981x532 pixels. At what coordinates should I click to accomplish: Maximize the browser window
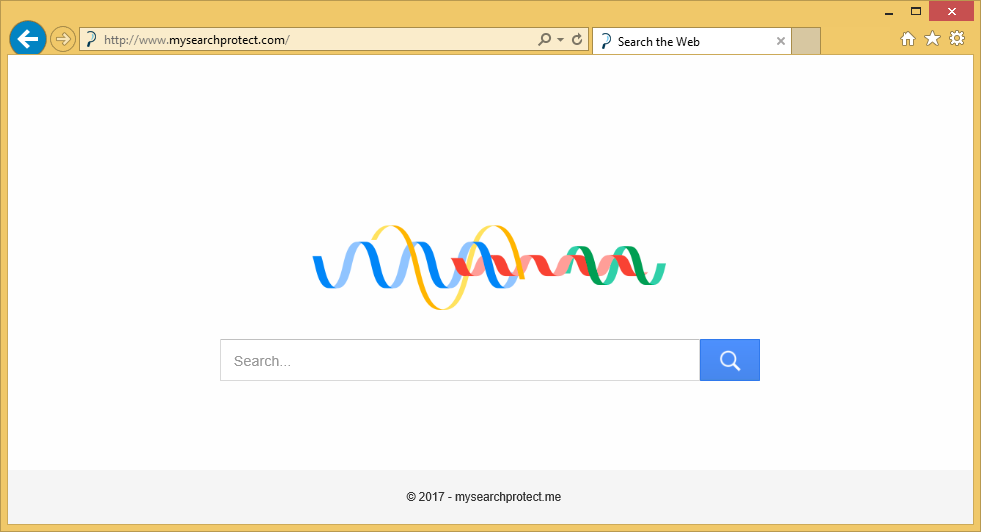[915, 11]
